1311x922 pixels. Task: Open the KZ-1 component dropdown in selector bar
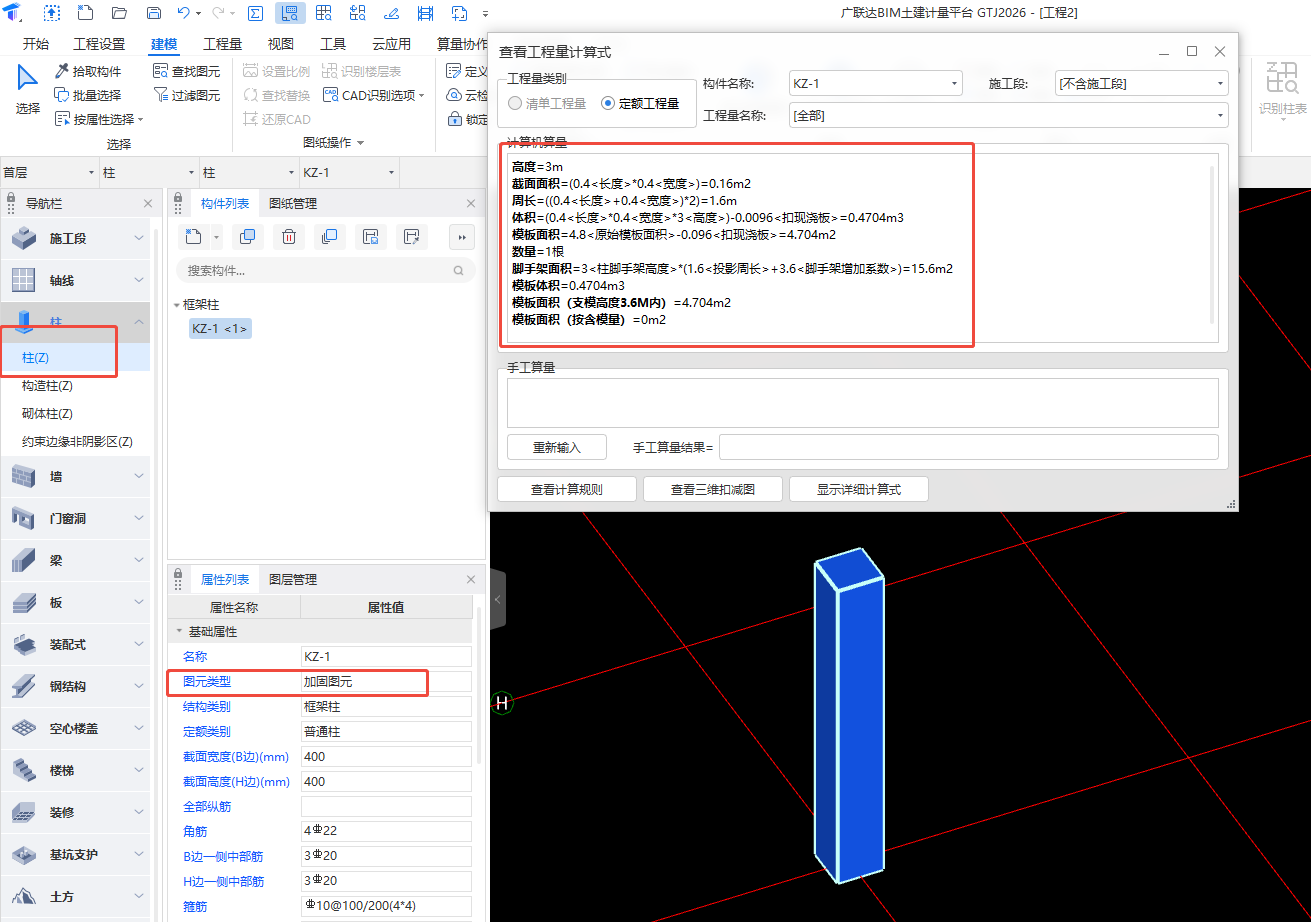(349, 173)
